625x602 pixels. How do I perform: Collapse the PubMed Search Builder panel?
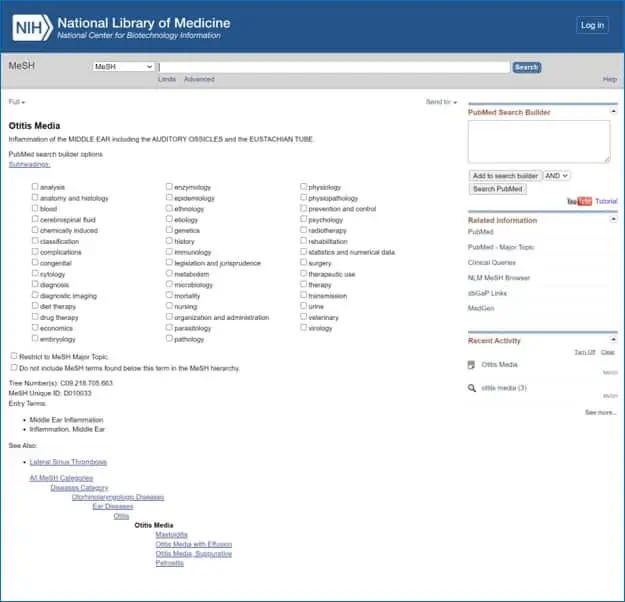[x=614, y=112]
